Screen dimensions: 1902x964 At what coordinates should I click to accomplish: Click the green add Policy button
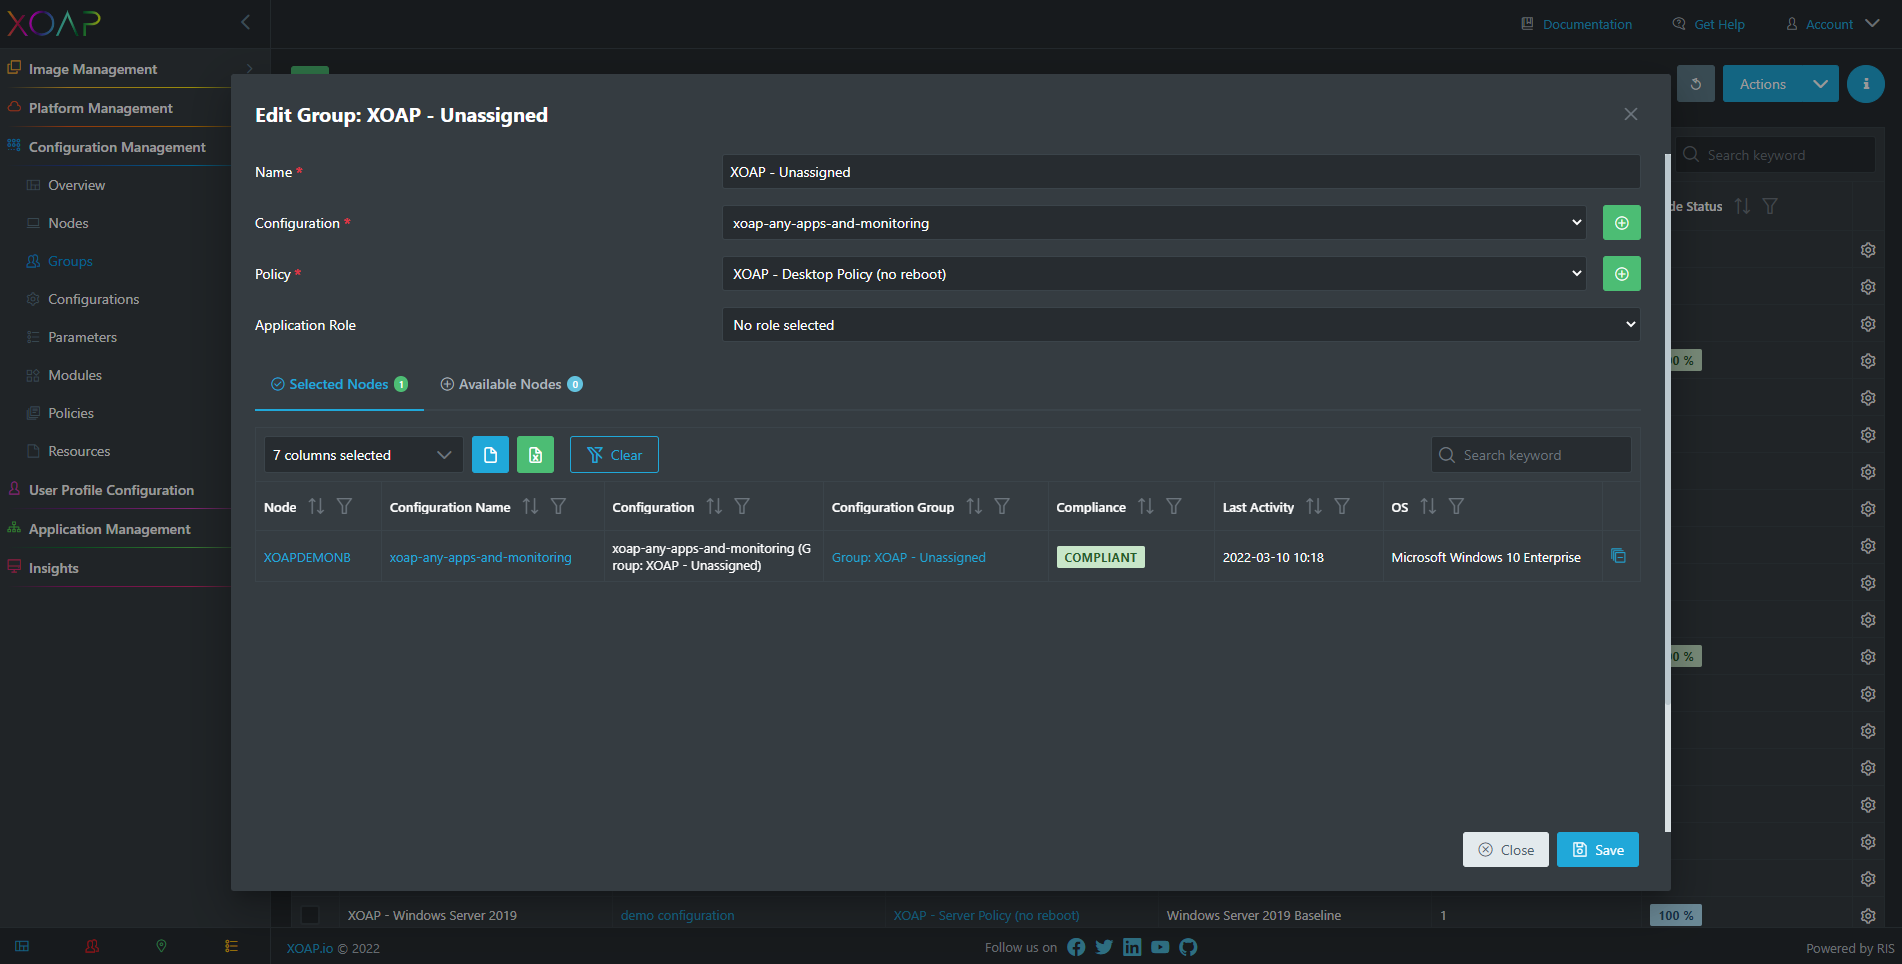(1621, 274)
